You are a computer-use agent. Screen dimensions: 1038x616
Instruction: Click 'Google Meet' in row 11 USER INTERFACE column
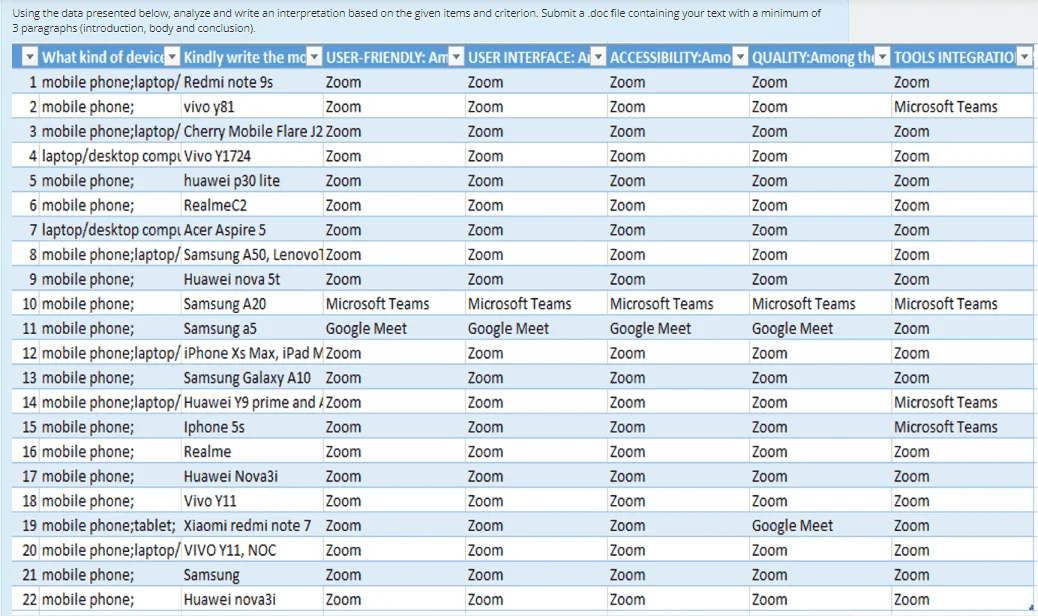point(508,328)
